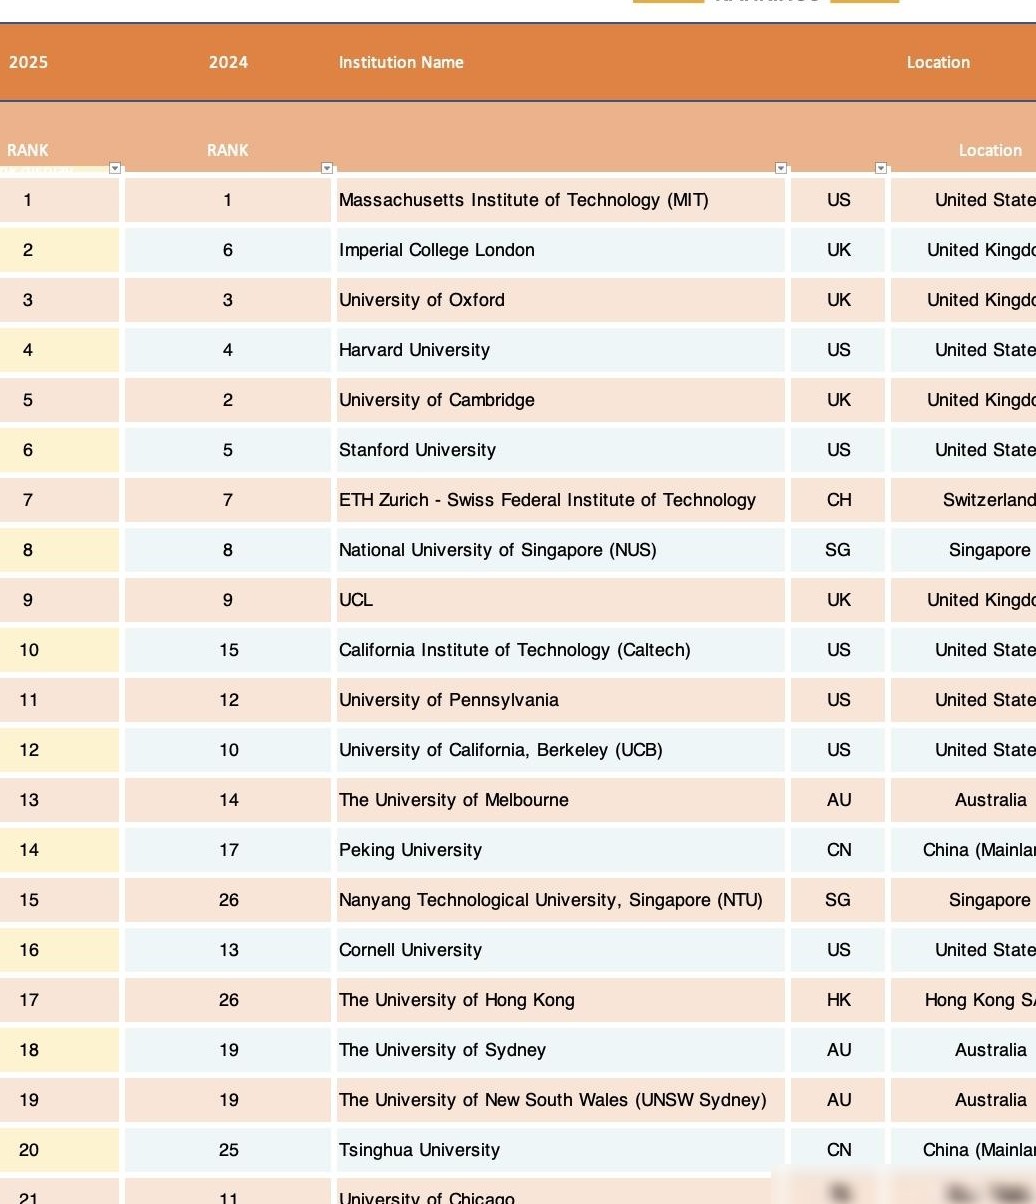The height and width of the screenshot is (1204, 1036).
Task: Select 'Nanyang Technological University, Singapore (NTU)' cell
Action: click(x=561, y=900)
